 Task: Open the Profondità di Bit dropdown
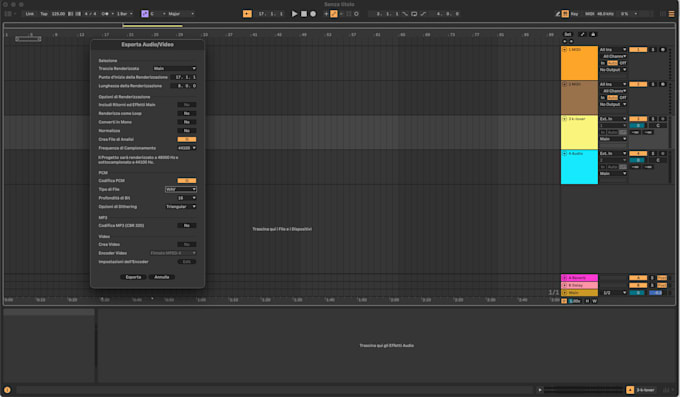186,198
